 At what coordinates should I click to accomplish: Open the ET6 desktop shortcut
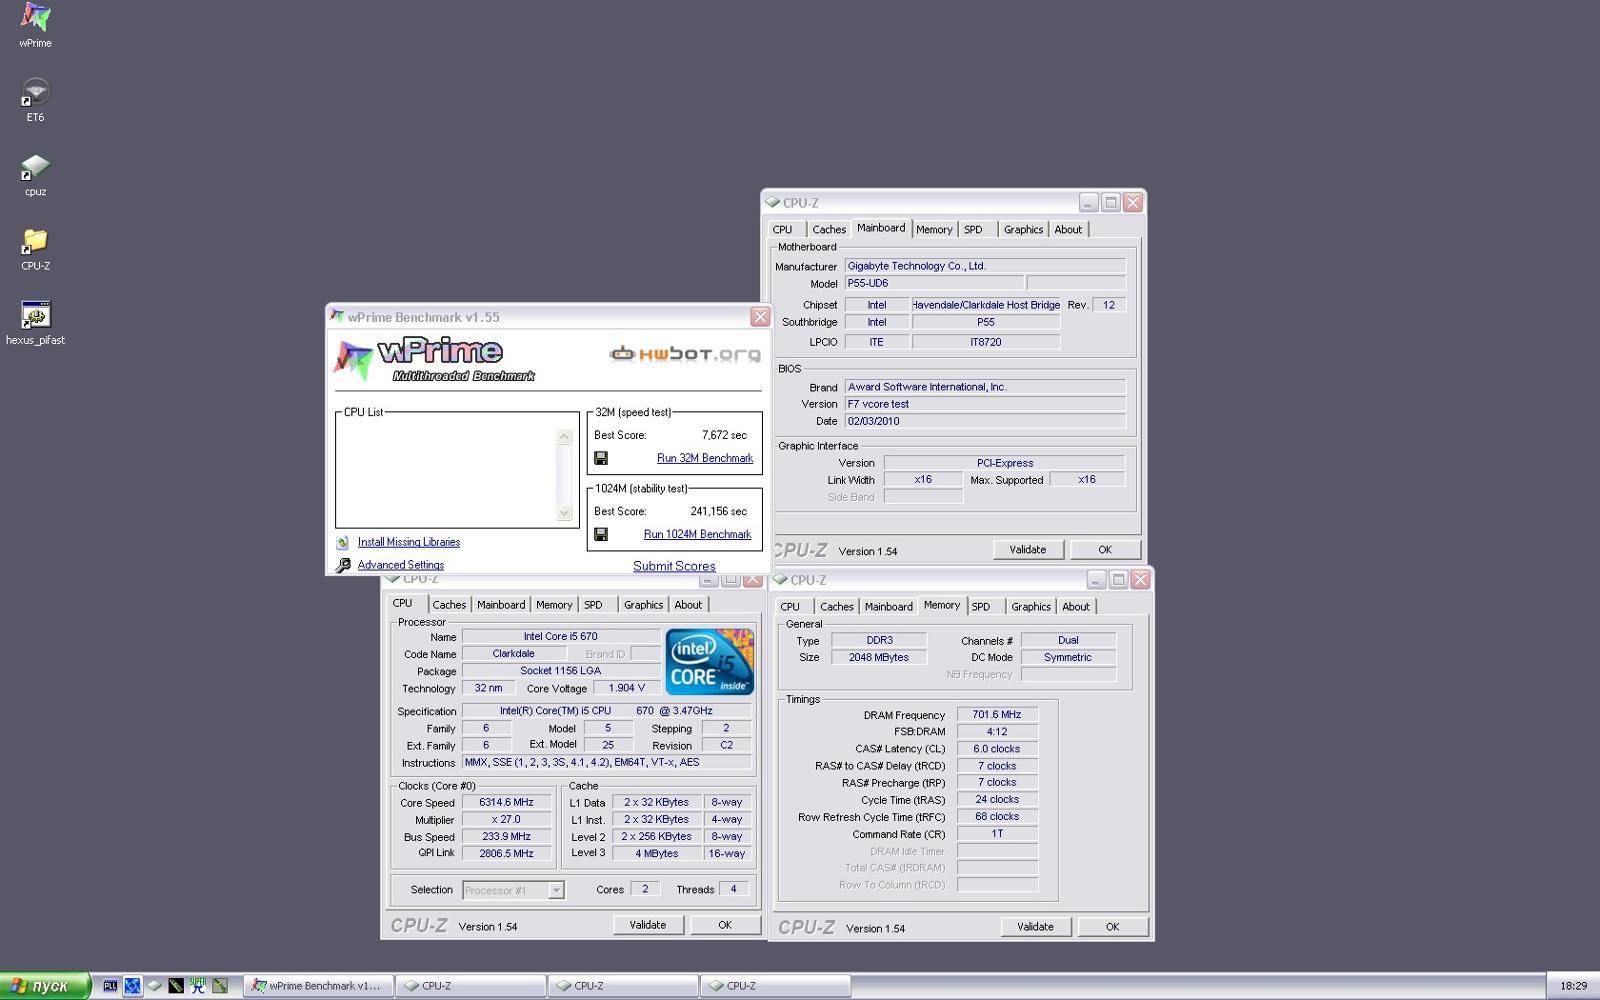(x=35, y=99)
